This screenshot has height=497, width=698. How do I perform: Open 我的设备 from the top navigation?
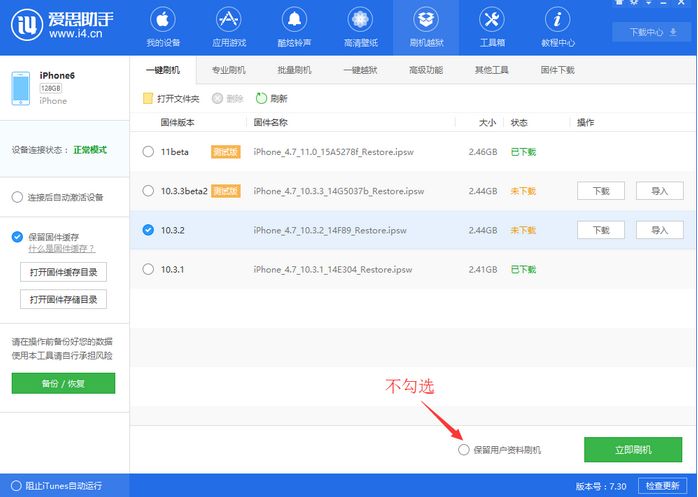coord(163,27)
